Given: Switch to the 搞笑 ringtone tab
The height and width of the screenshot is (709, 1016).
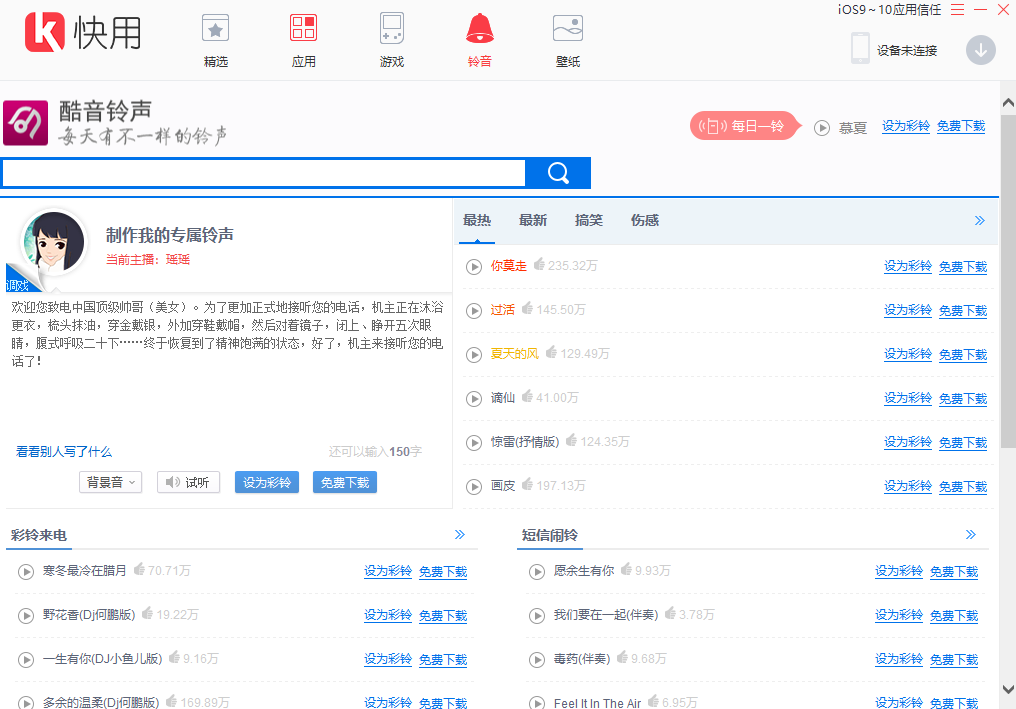Looking at the screenshot, I should point(589,220).
